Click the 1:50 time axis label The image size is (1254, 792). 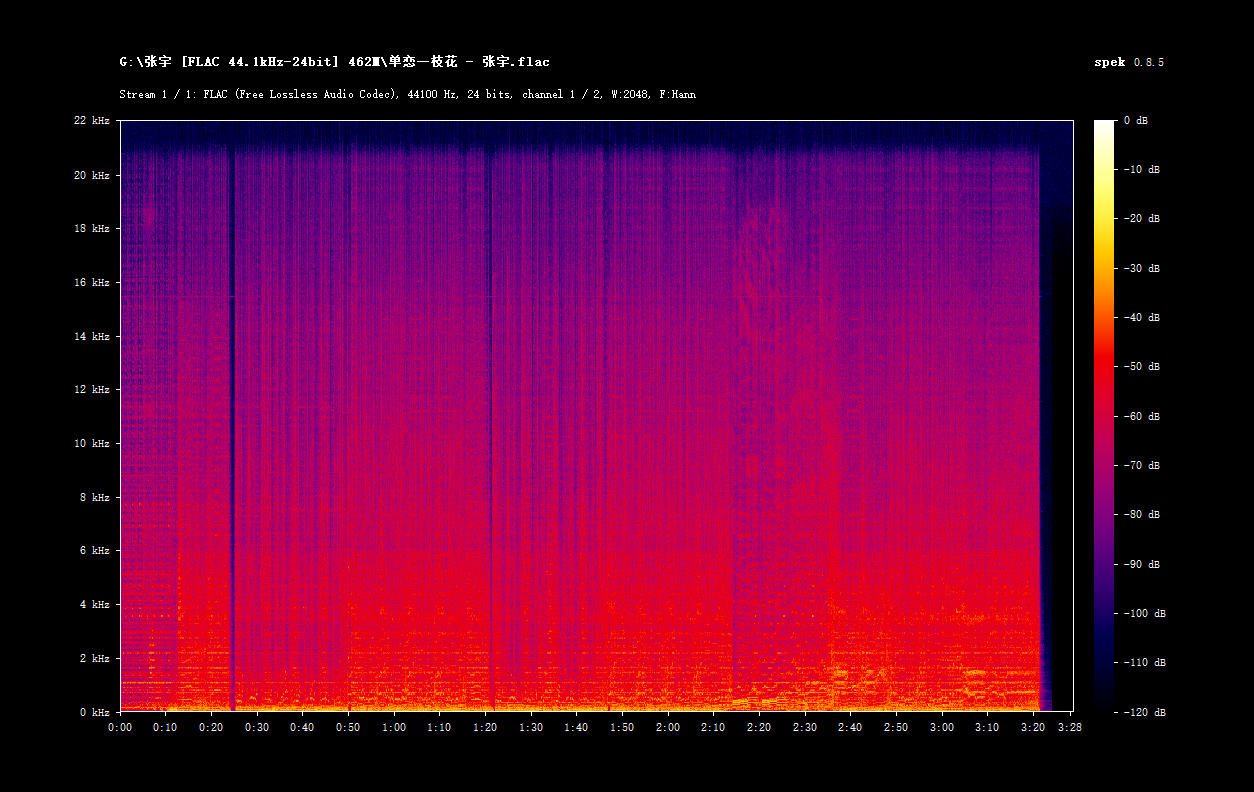click(x=622, y=728)
